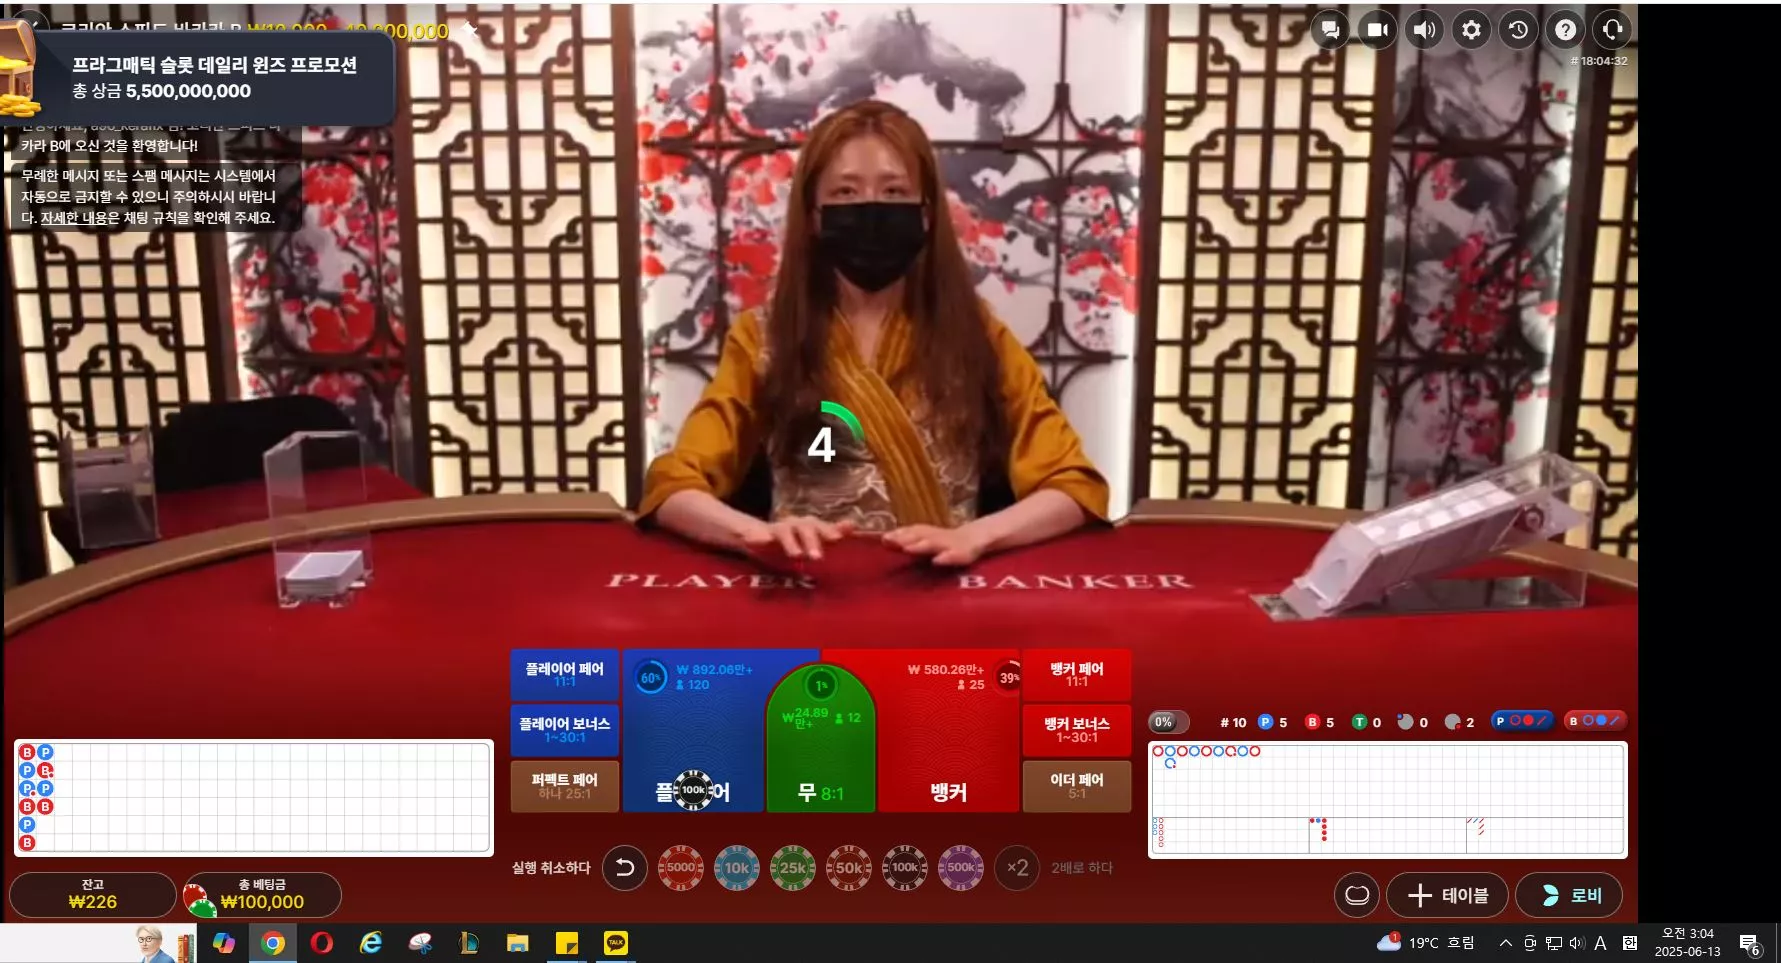Open the weather widget showing 19°C
This screenshot has height=963, width=1781.
pos(1425,943)
